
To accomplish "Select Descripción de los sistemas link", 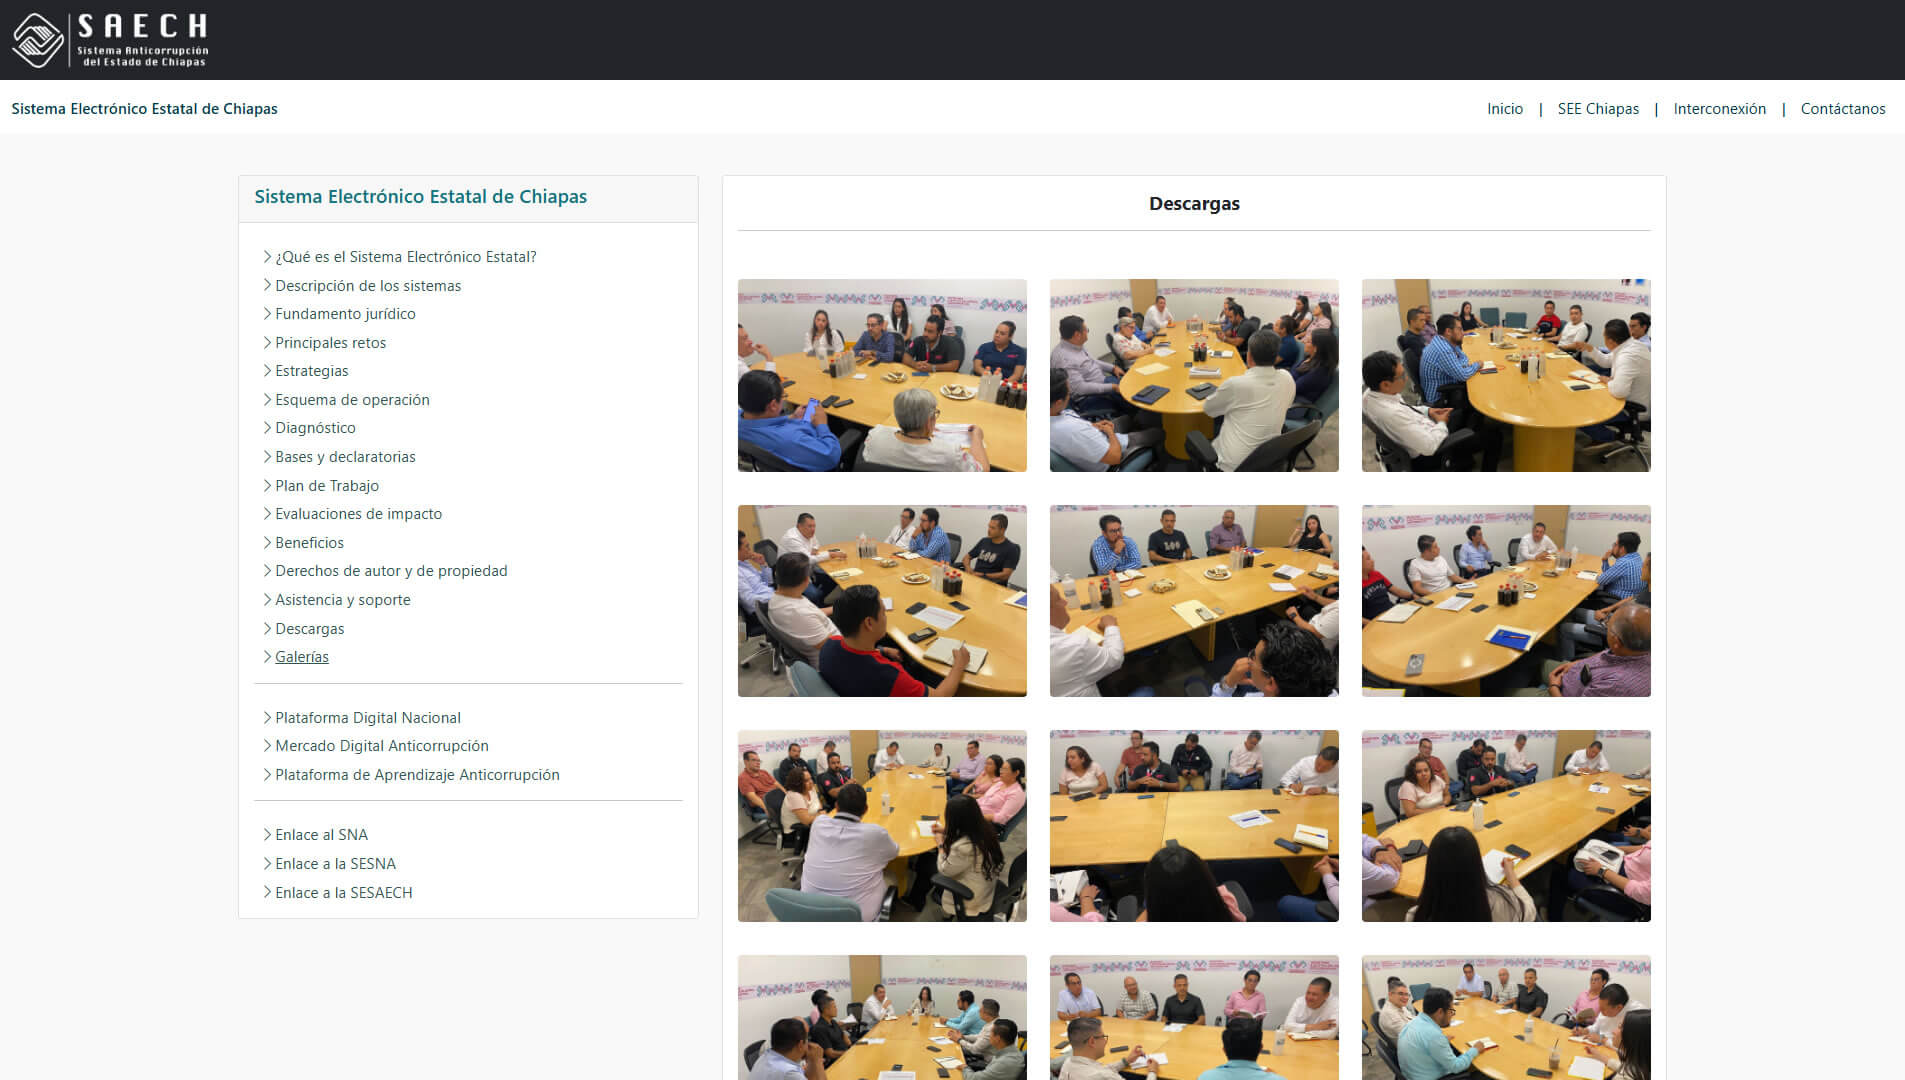I will (367, 286).
